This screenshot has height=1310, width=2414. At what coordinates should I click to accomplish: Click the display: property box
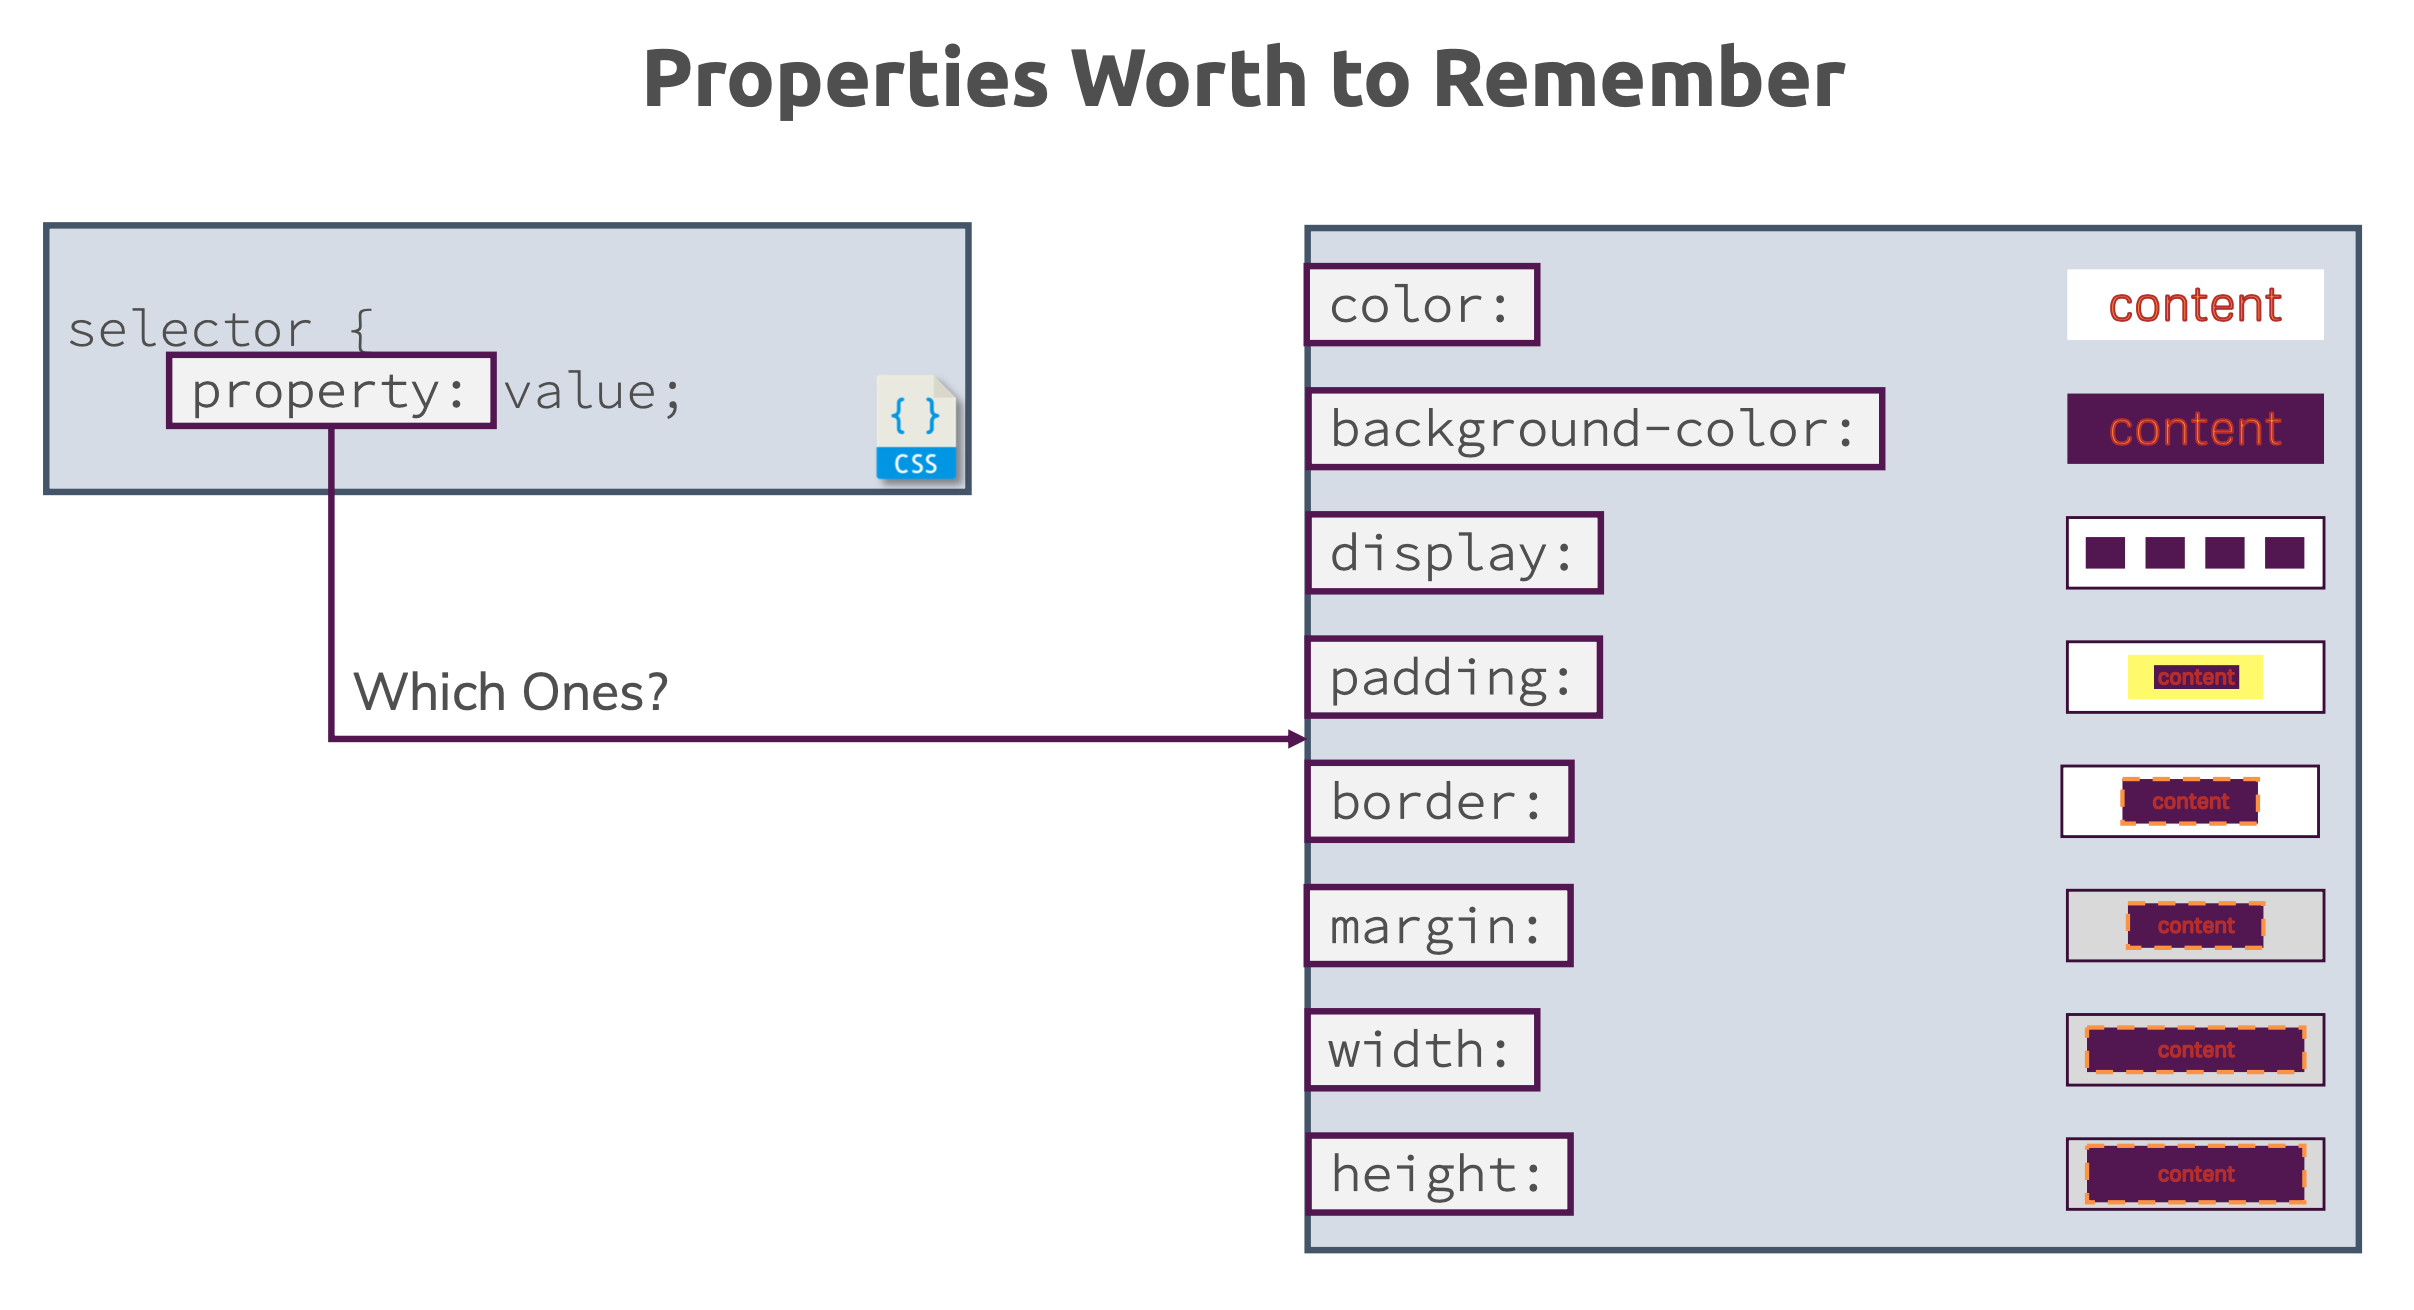[1455, 553]
